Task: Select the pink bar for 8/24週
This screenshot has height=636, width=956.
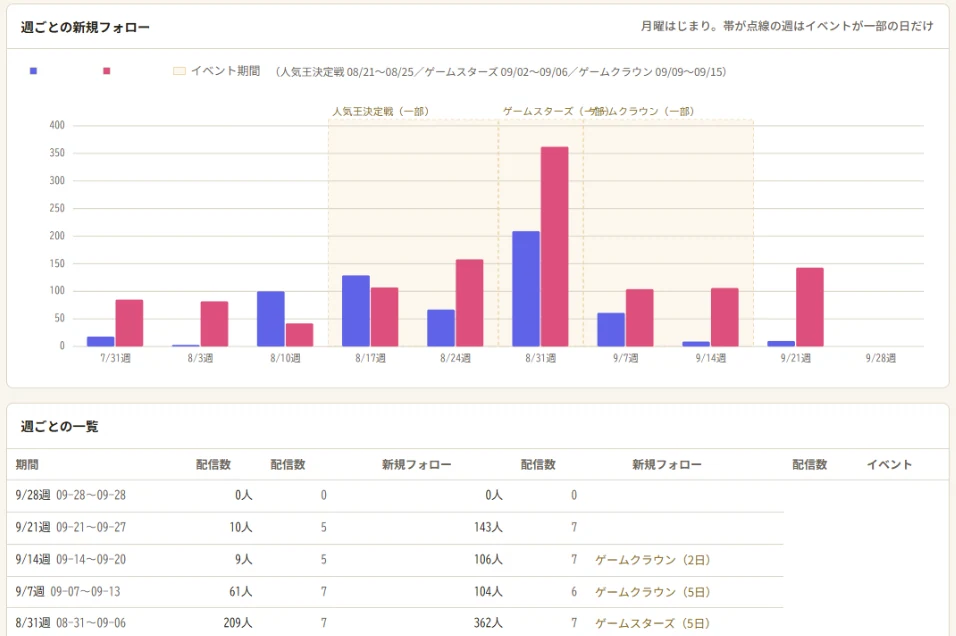Action: (x=469, y=303)
